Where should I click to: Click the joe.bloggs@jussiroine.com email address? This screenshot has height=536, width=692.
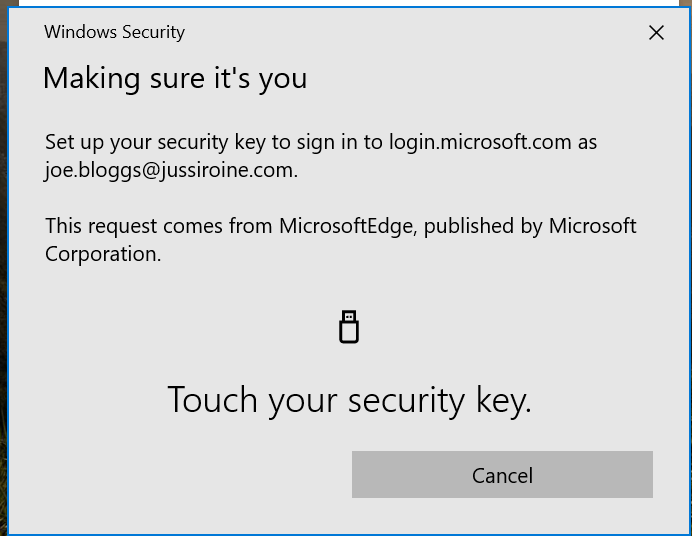171,170
